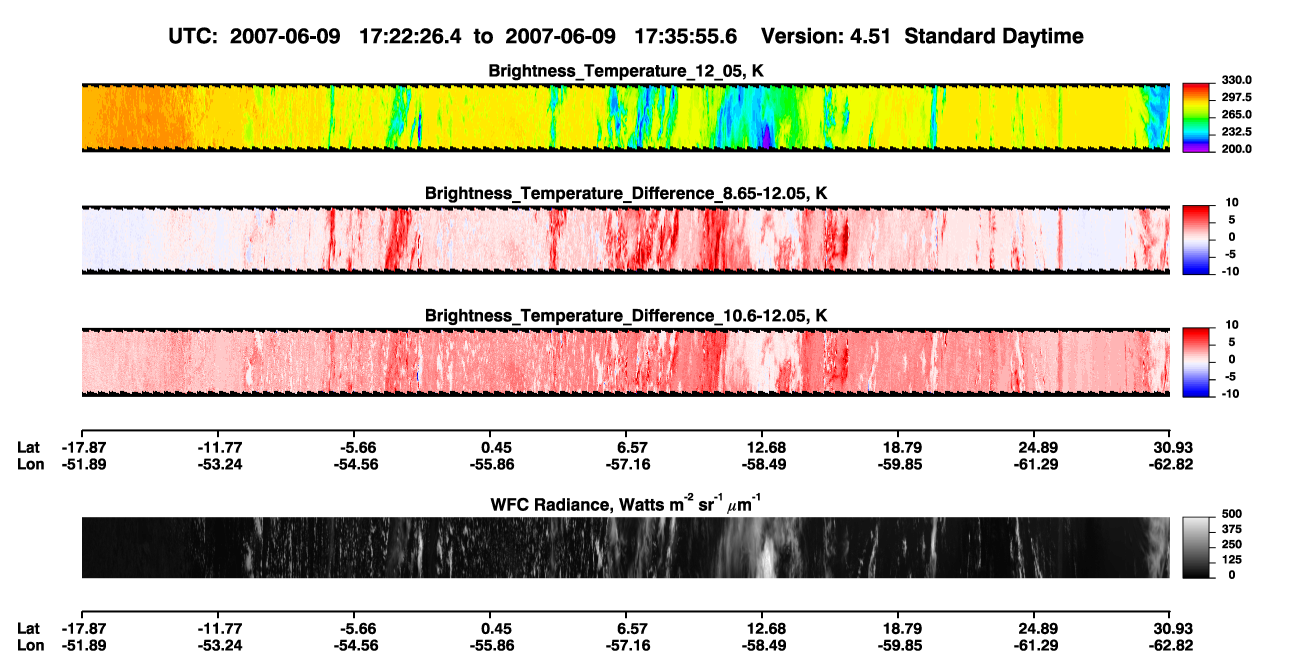Image resolution: width=1300 pixels, height=667 pixels.
Task: Click the 297.5 colorbar label
Action: 1235,98
